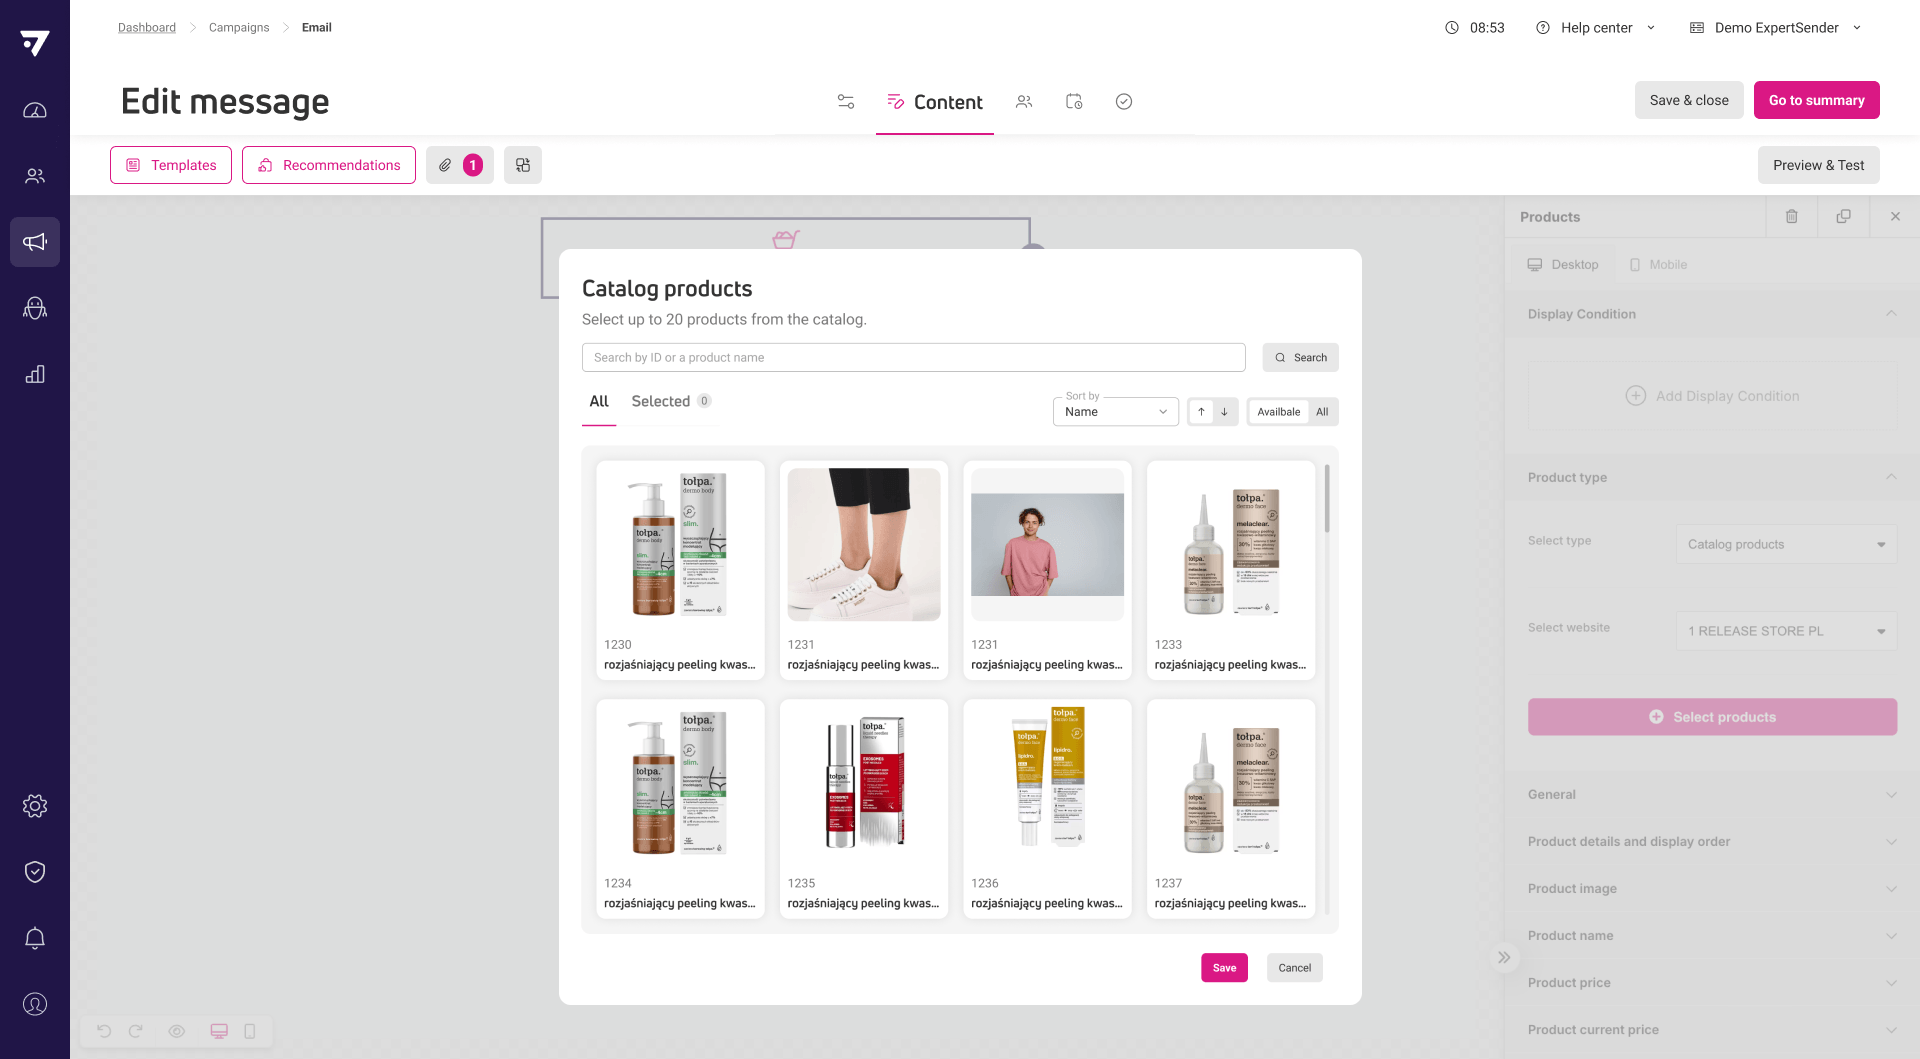Click the Search button in catalog dialog
This screenshot has width=1920, height=1059.
(x=1300, y=358)
